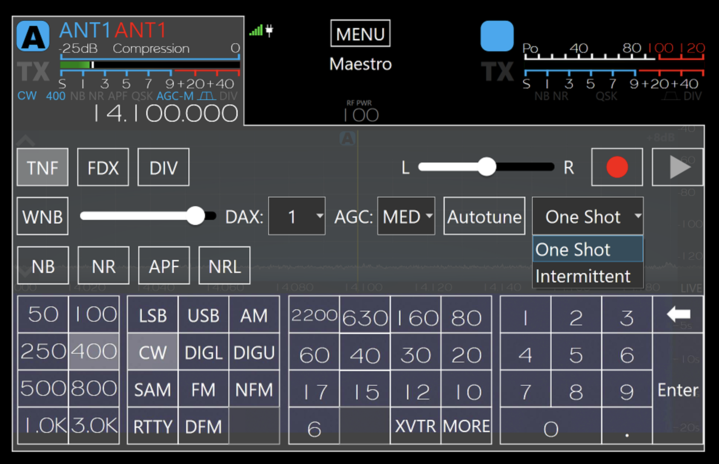
Task: Select the 3.0K filter width
Action: [x=94, y=426]
